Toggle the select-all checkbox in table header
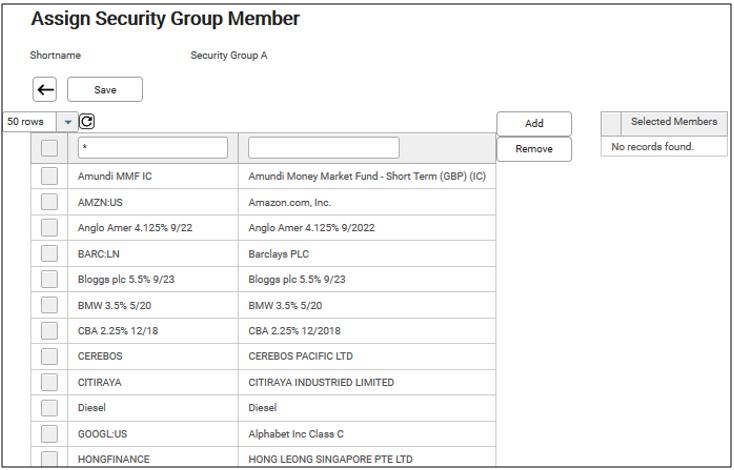This screenshot has height=470, width=734. pos(50,149)
